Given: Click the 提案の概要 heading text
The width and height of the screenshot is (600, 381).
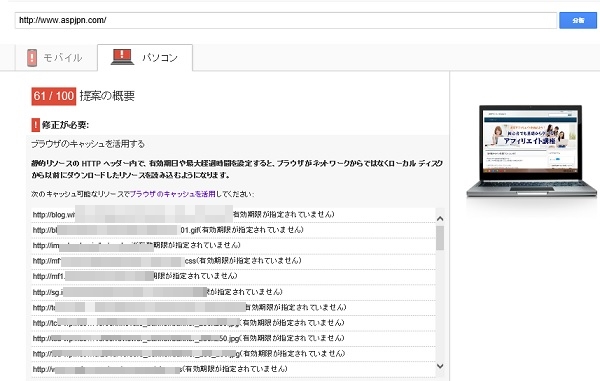Looking at the screenshot, I should pyautogui.click(x=107, y=96).
